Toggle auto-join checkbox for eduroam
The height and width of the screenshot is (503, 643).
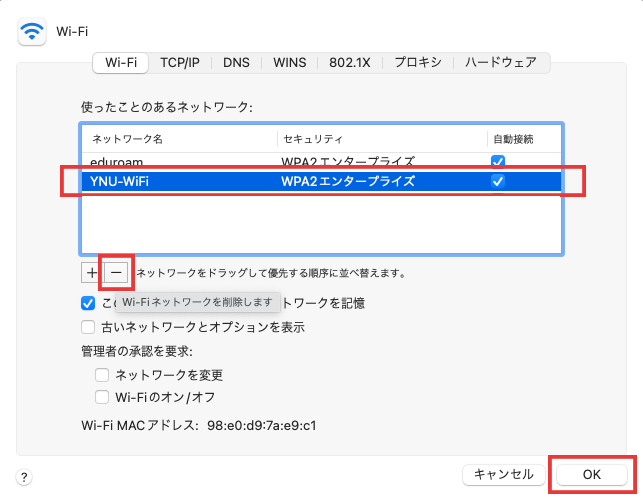(x=498, y=161)
